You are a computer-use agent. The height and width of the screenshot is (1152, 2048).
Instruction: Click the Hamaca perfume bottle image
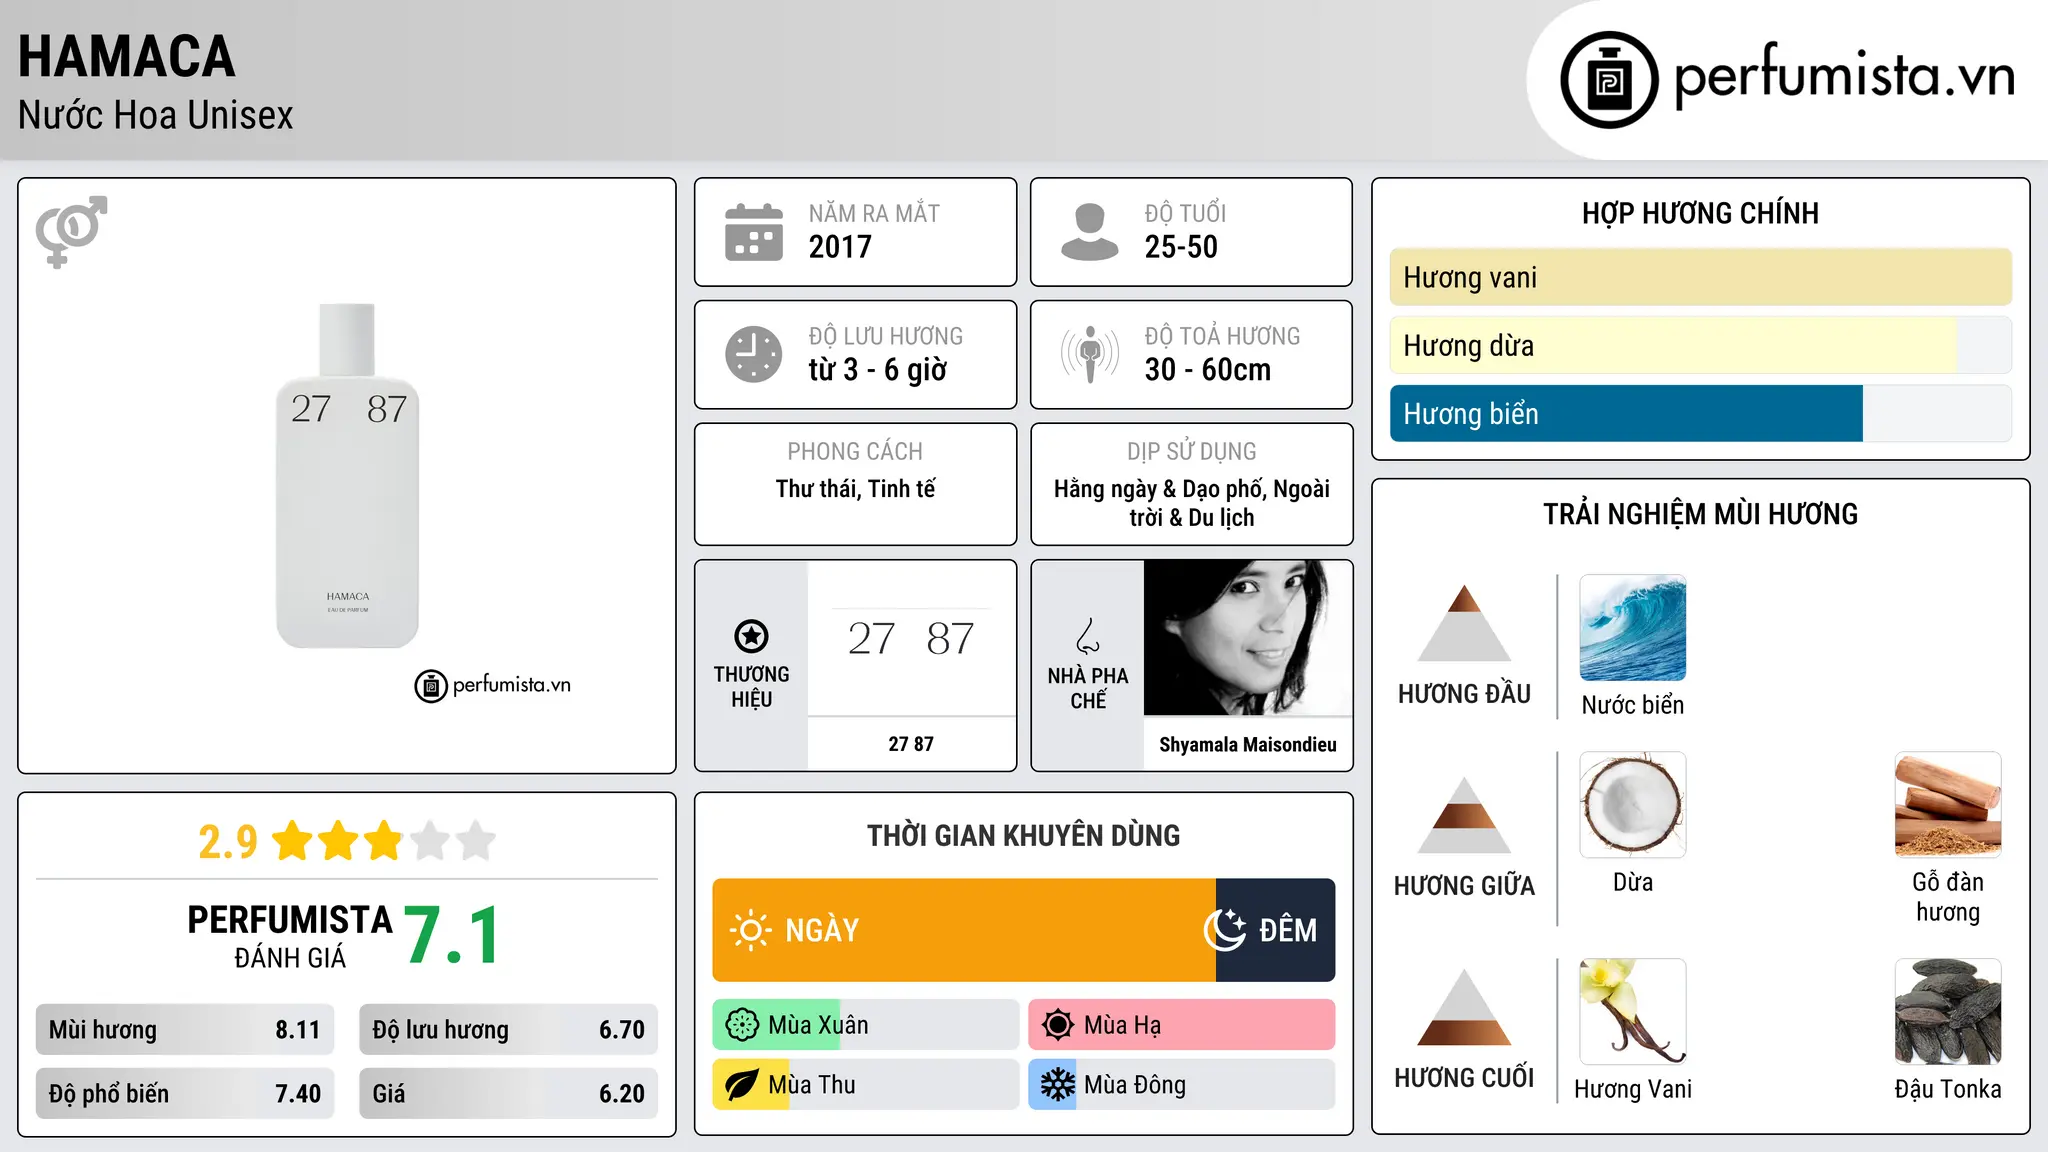tap(347, 476)
